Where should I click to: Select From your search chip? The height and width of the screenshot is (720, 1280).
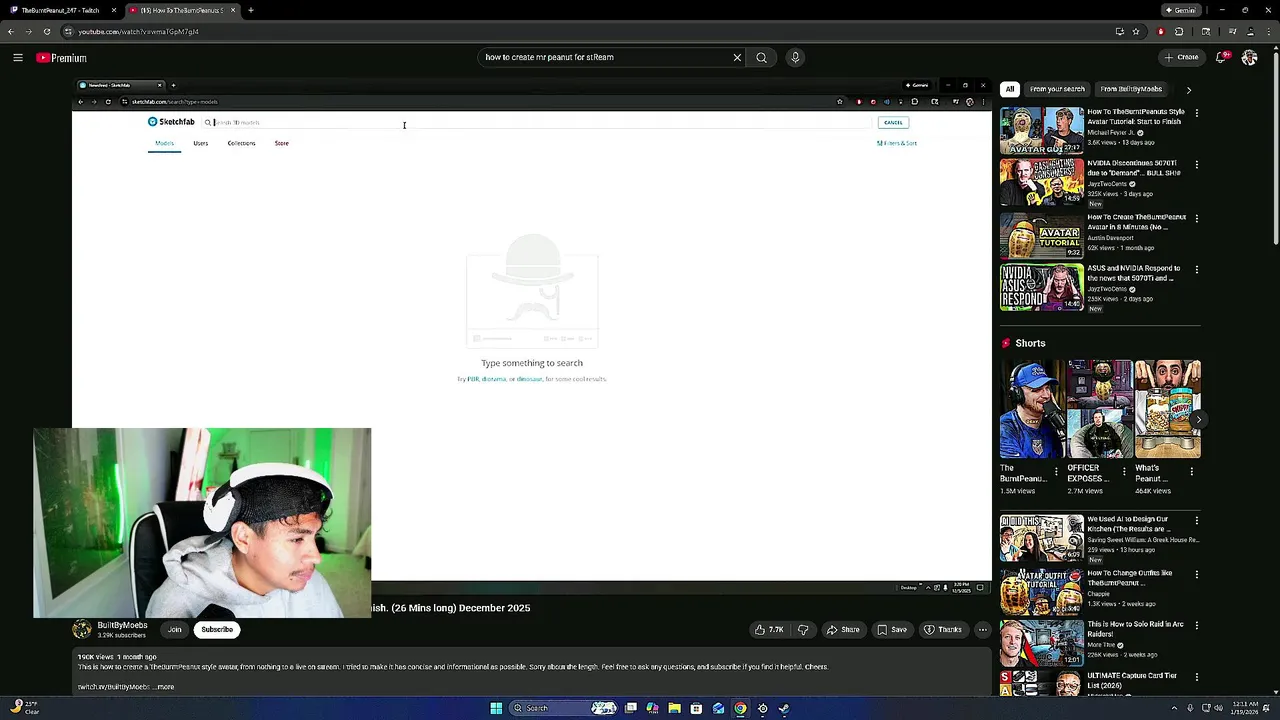(x=1057, y=89)
